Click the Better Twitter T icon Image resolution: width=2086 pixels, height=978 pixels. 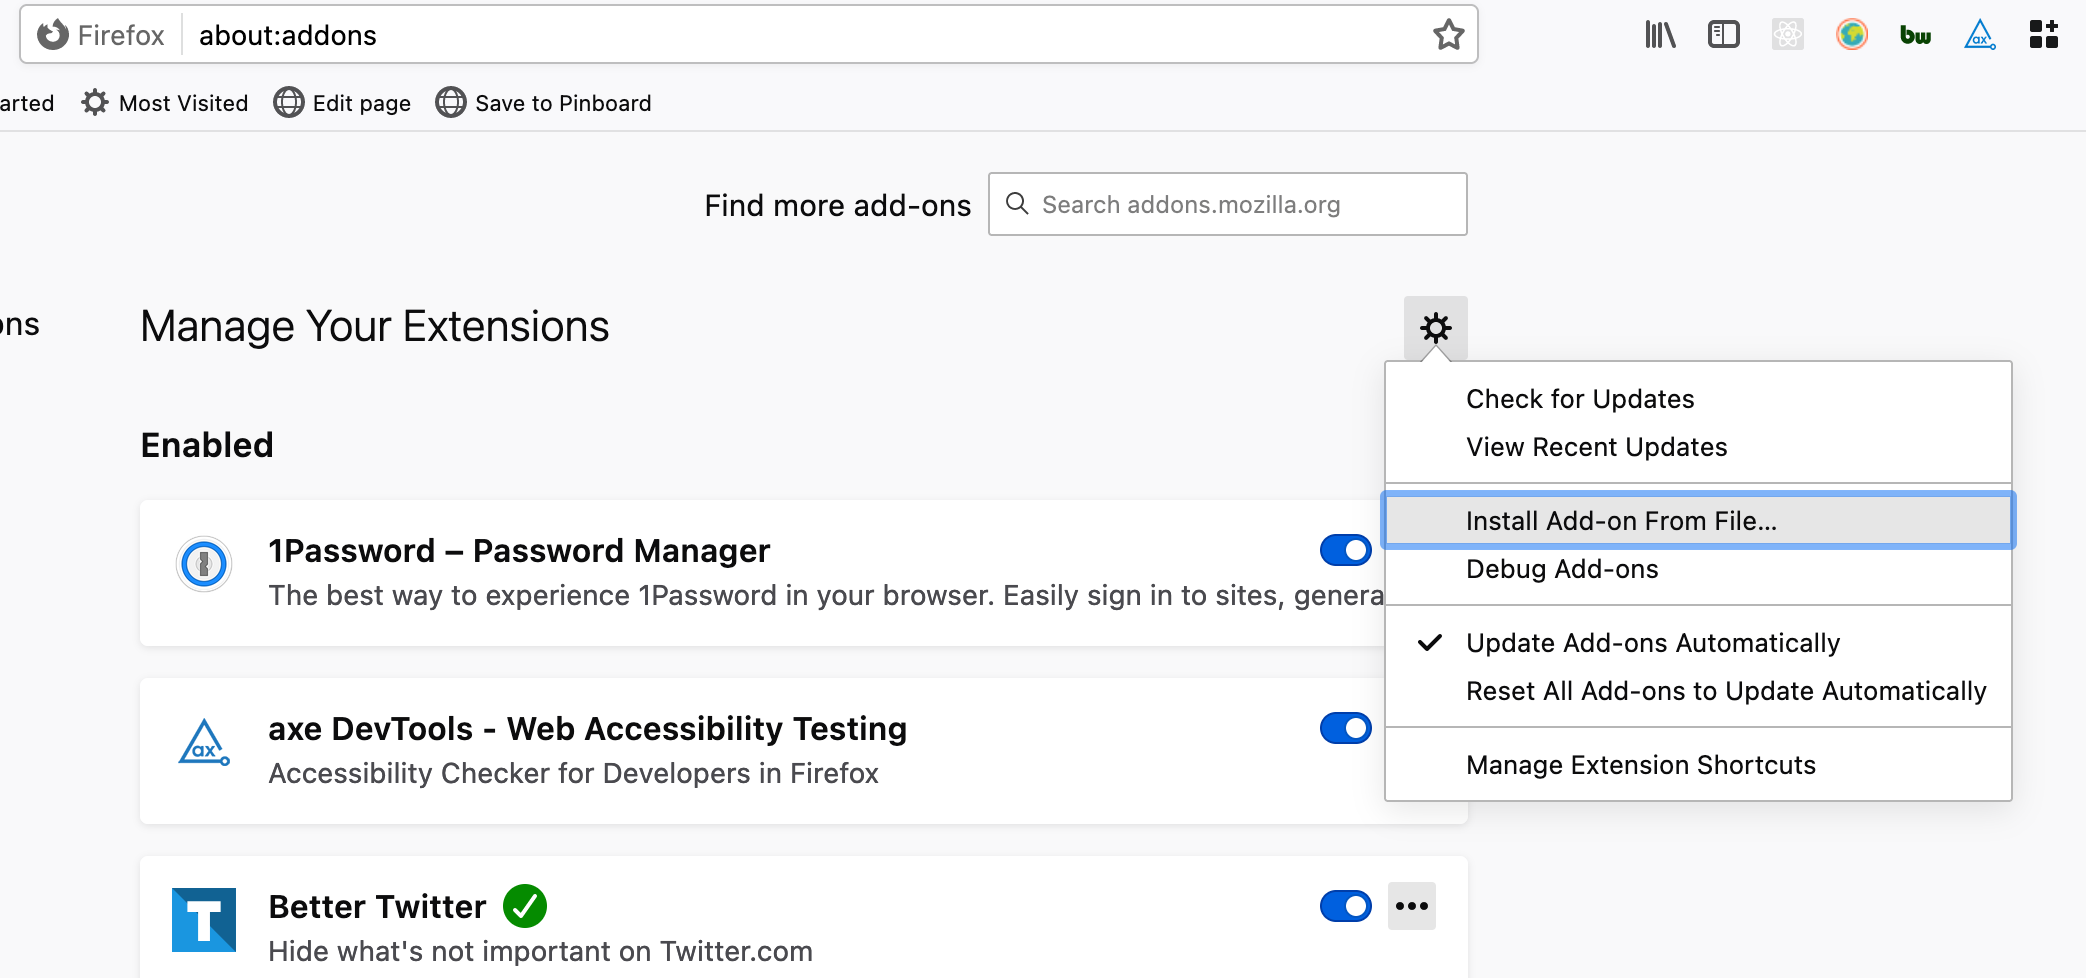204,920
